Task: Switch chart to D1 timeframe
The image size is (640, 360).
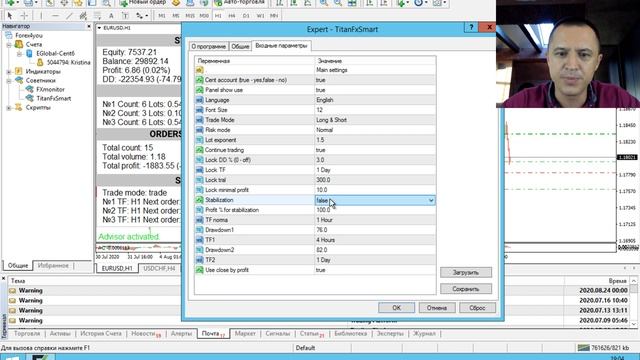Action: tap(246, 16)
